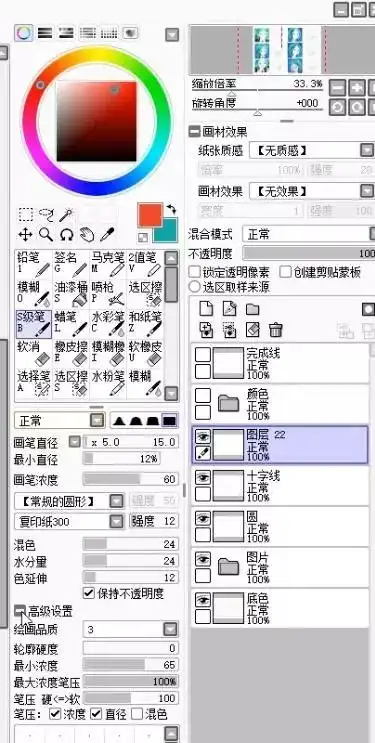Select the hand pan tool
This screenshot has width=375, height=743.
pyautogui.click(x=87, y=234)
